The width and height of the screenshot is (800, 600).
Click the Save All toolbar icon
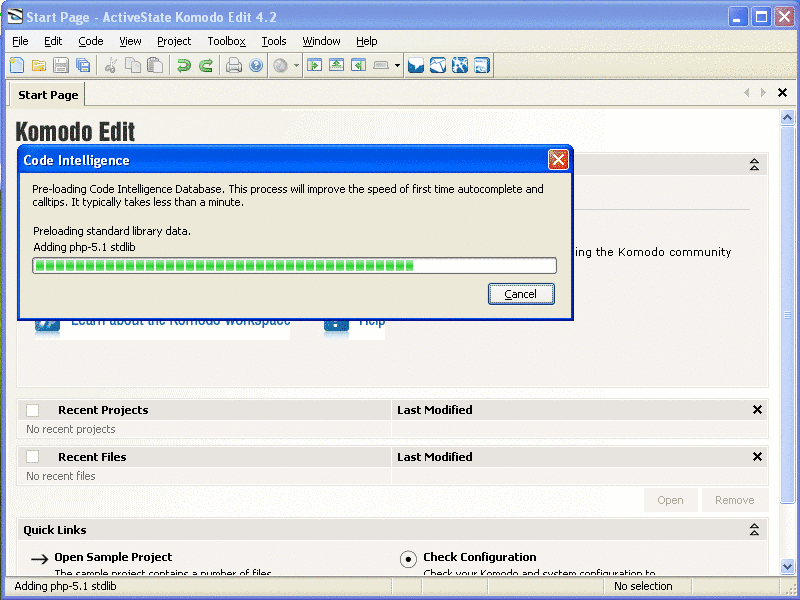coord(83,66)
